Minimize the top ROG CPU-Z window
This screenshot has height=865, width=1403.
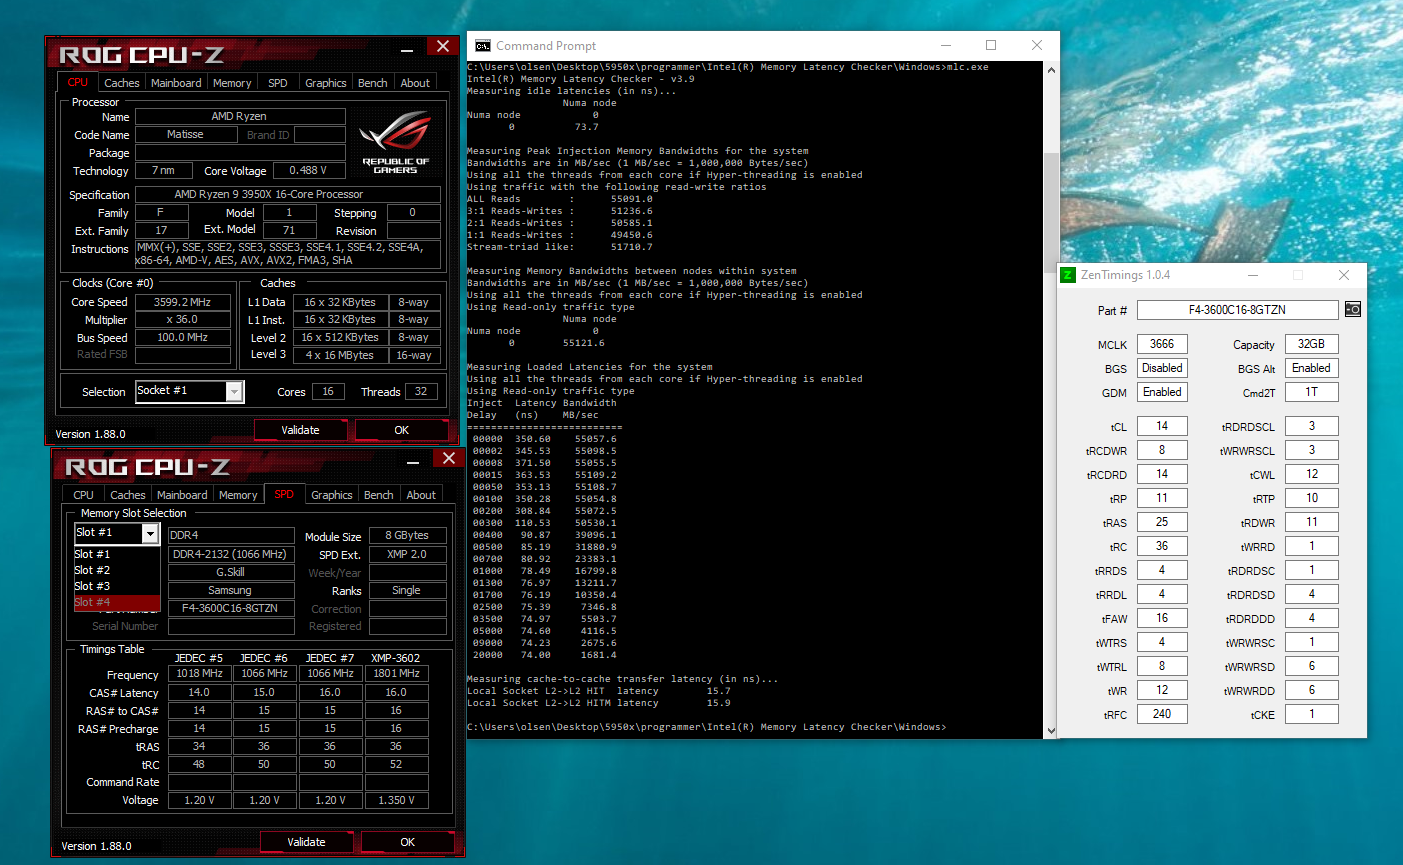pyautogui.click(x=408, y=49)
